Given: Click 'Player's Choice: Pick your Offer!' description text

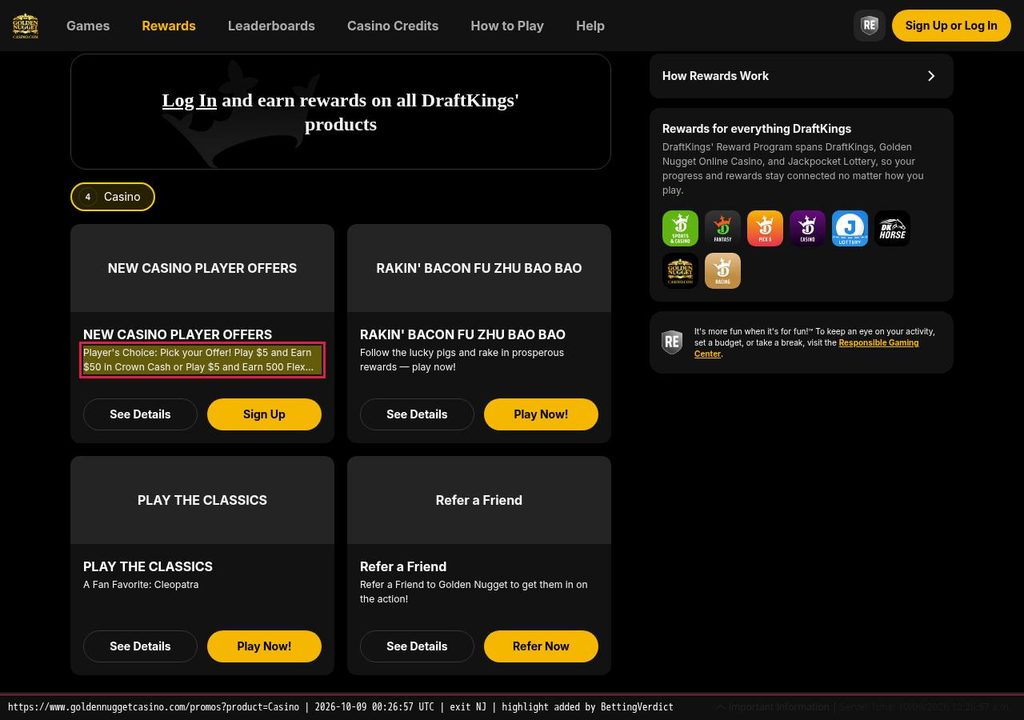Looking at the screenshot, I should pyautogui.click(x=202, y=360).
